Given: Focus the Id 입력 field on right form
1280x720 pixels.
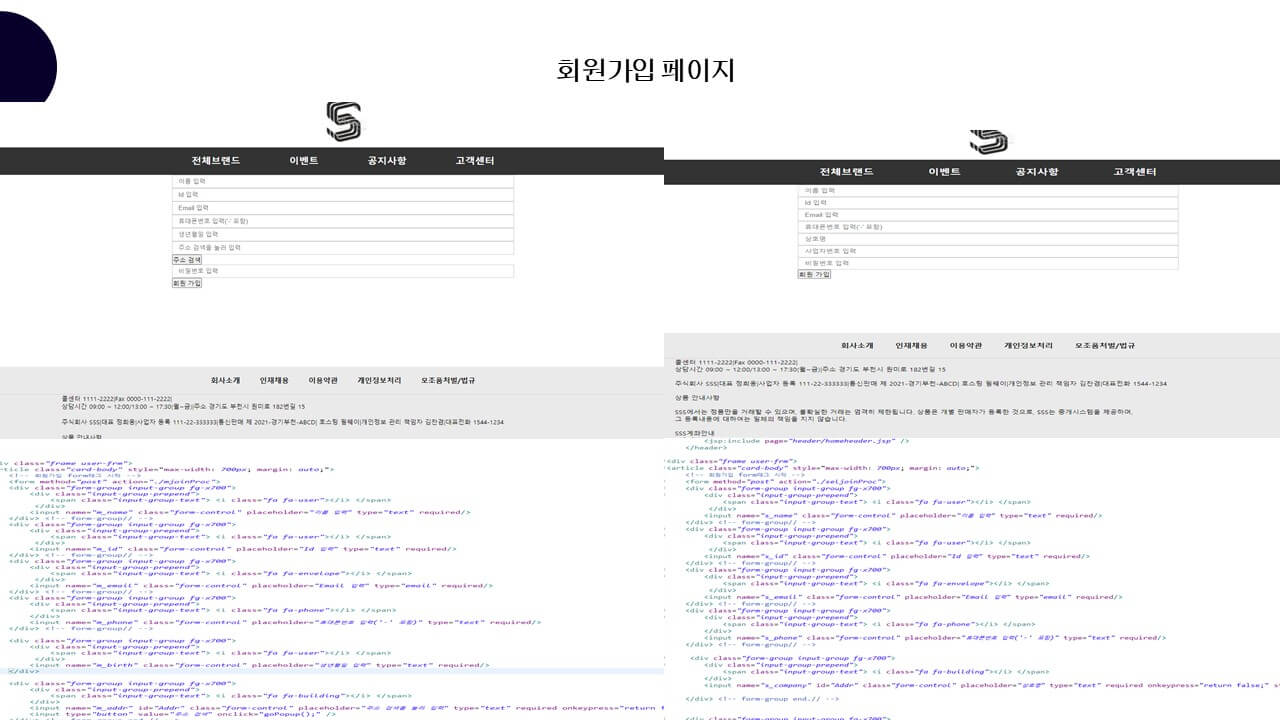Looking at the screenshot, I should pos(988,203).
